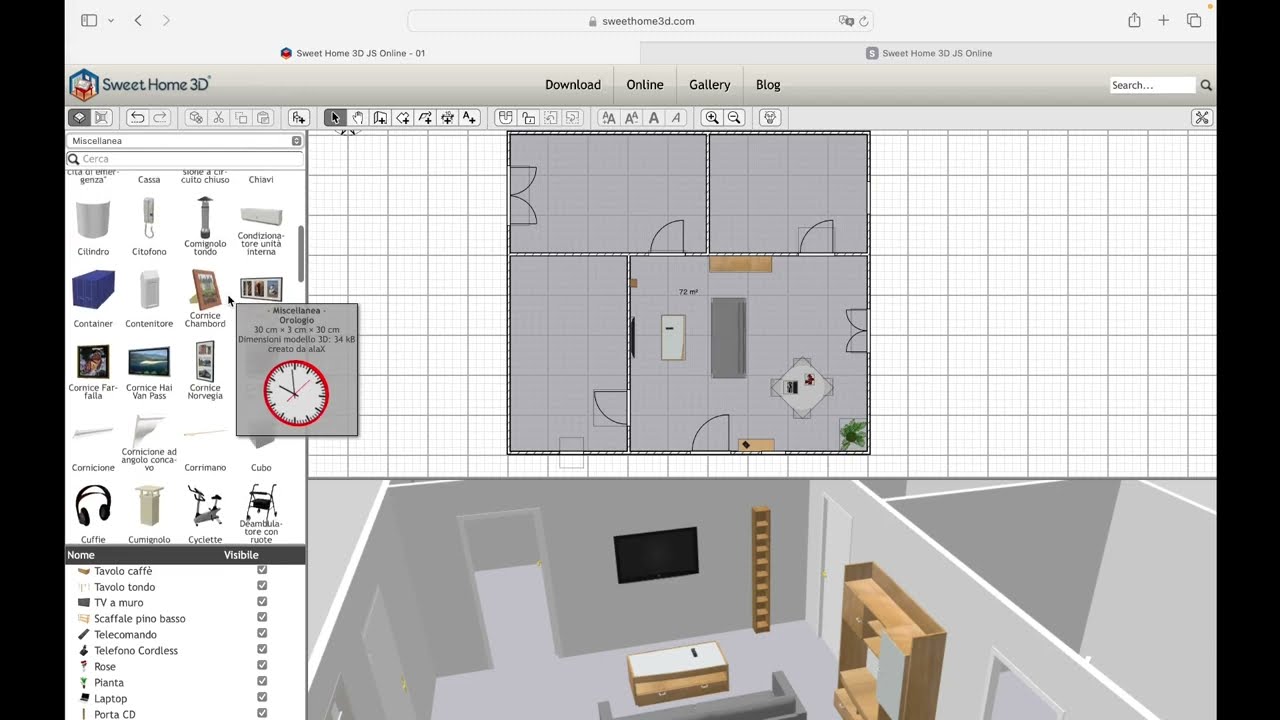Click the website search magnifier button
This screenshot has width=1280, height=720.
[x=1206, y=86]
